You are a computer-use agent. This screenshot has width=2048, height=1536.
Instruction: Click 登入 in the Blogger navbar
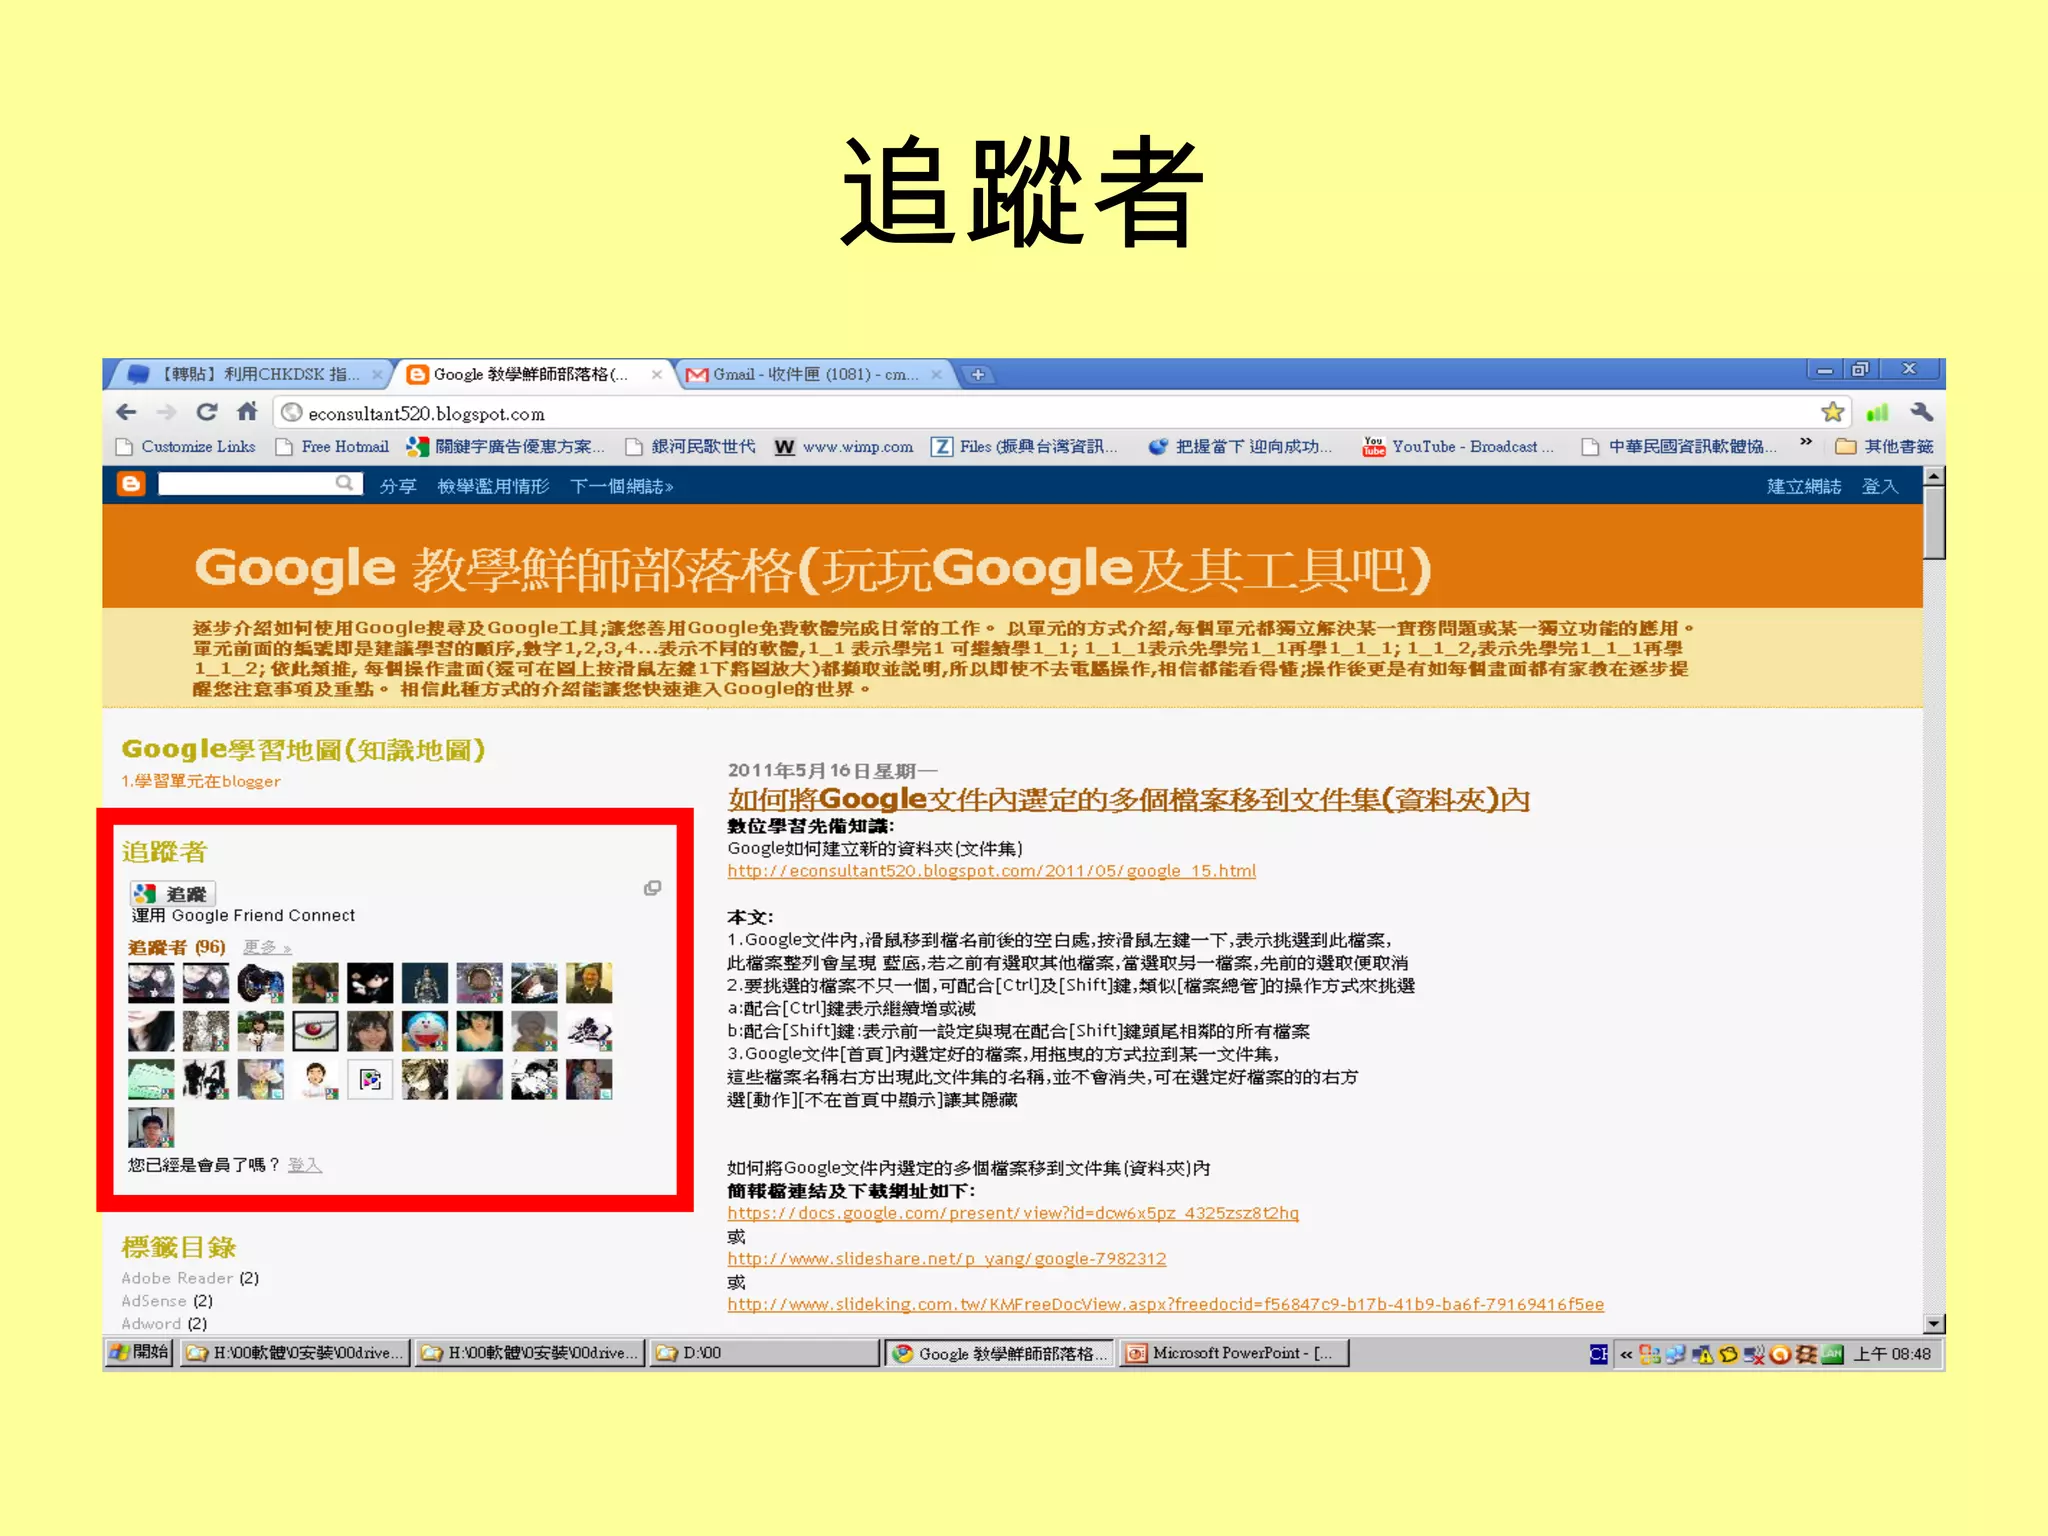(1879, 486)
